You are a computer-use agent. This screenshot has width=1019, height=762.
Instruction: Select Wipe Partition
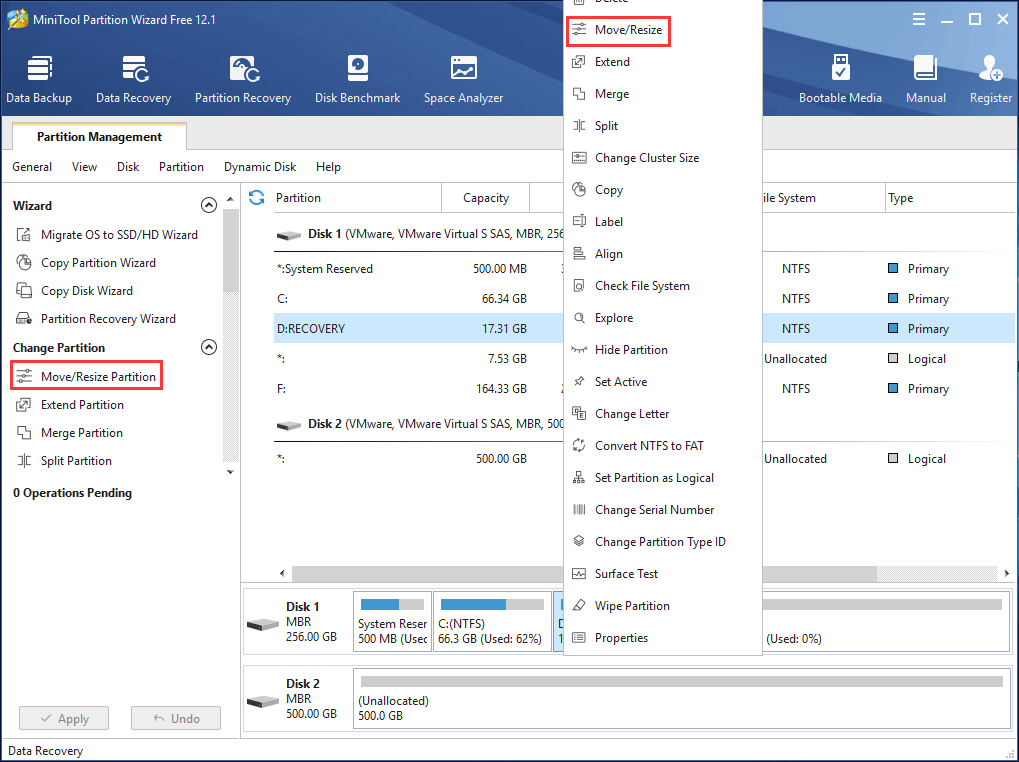tap(663, 605)
